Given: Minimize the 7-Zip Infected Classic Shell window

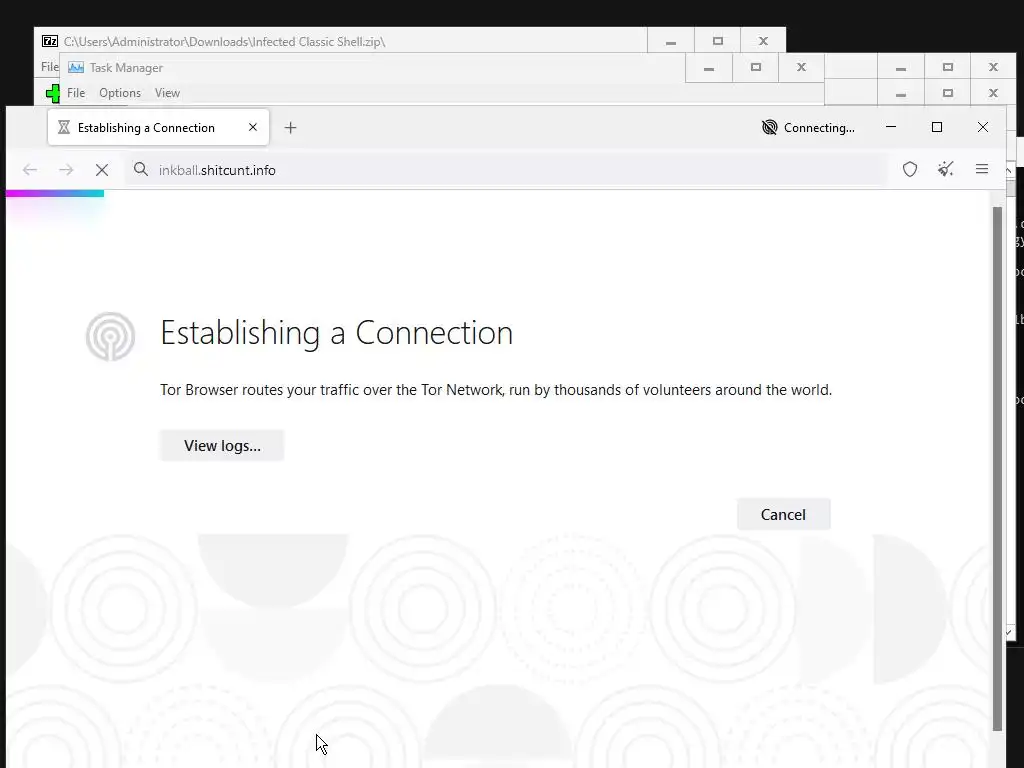Looking at the screenshot, I should tap(671, 41).
